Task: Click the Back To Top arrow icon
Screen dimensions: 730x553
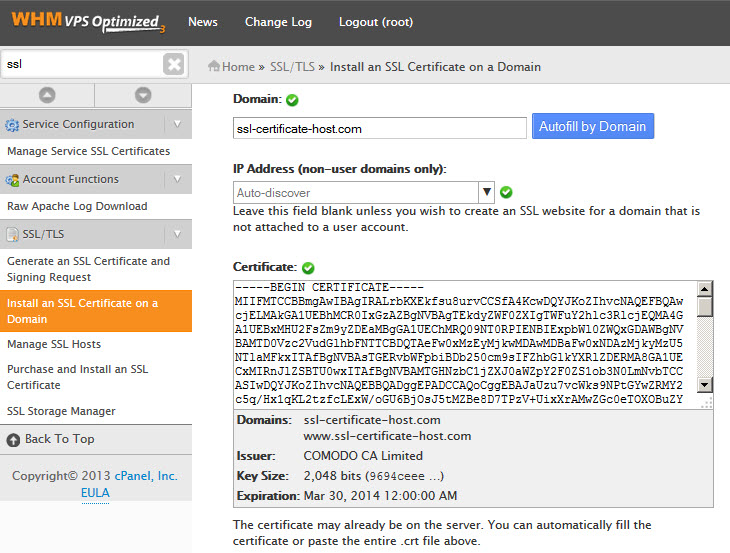Action: point(13,439)
